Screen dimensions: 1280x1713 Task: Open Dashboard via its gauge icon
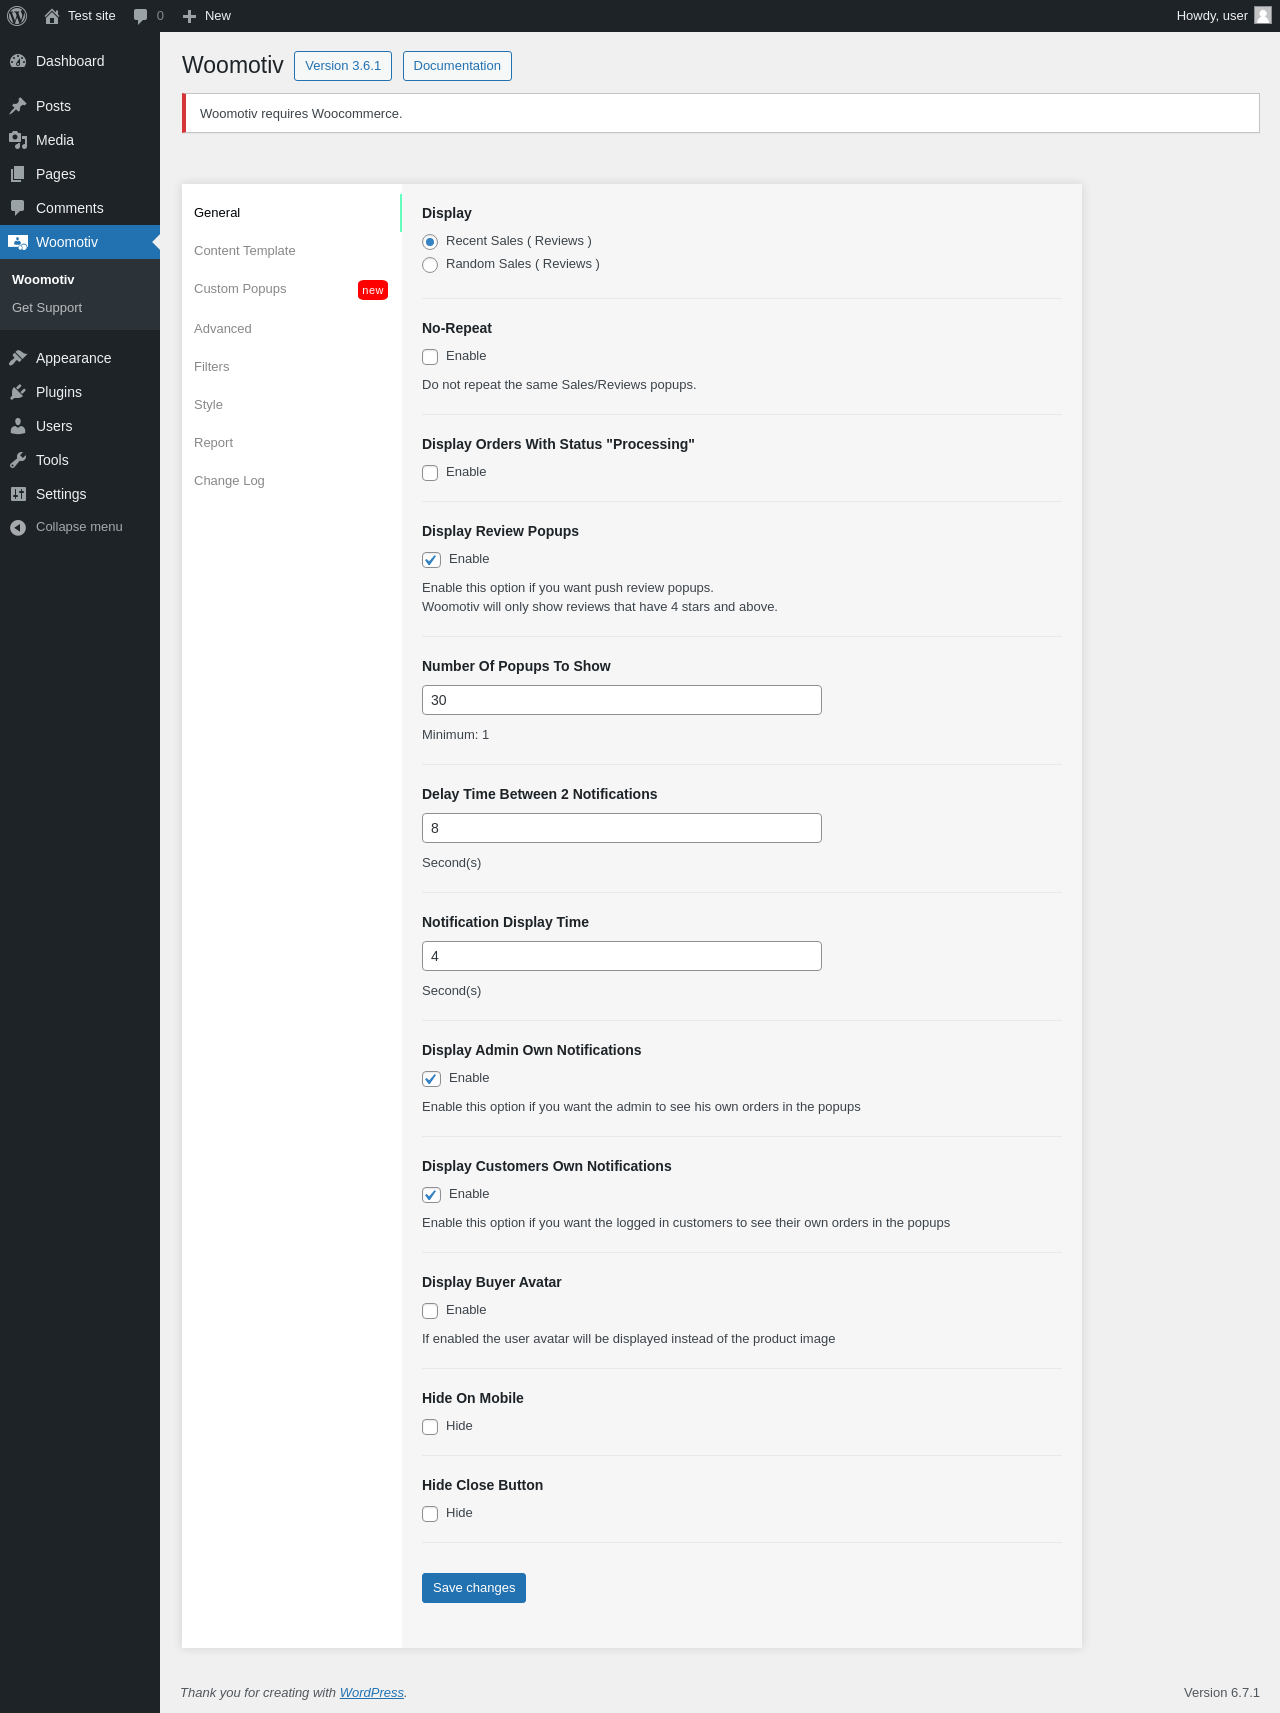[x=18, y=61]
